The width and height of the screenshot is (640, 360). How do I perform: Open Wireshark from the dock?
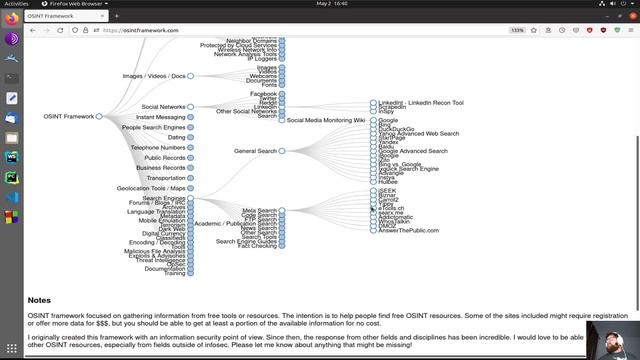(x=11, y=58)
